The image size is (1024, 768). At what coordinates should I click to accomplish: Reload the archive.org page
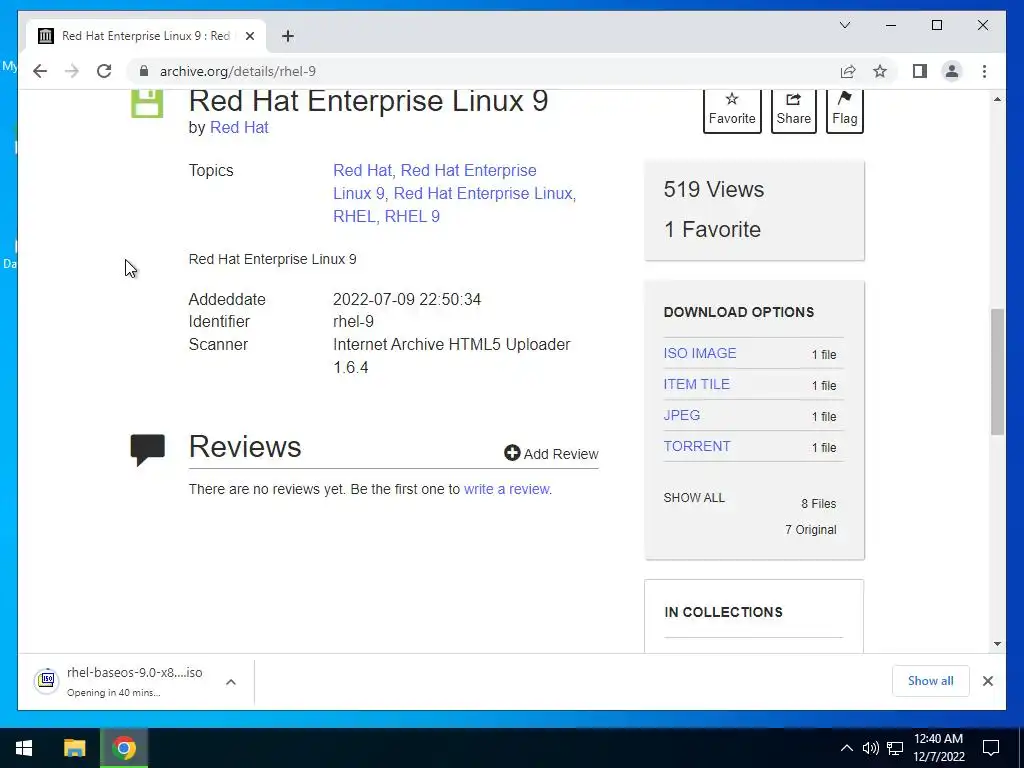click(x=104, y=71)
